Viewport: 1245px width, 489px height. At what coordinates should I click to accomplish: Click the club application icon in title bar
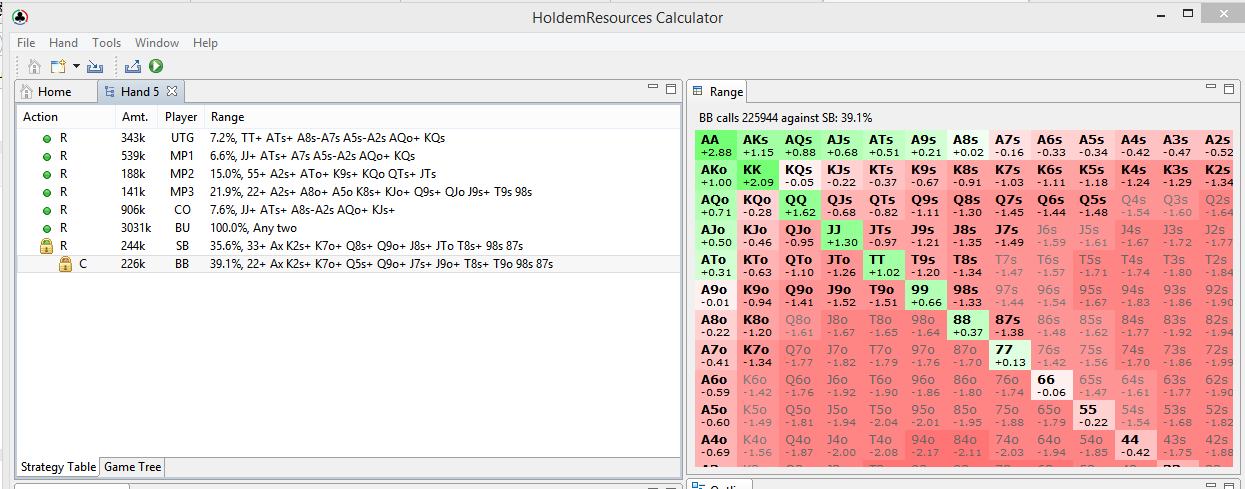pyautogui.click(x=20, y=17)
